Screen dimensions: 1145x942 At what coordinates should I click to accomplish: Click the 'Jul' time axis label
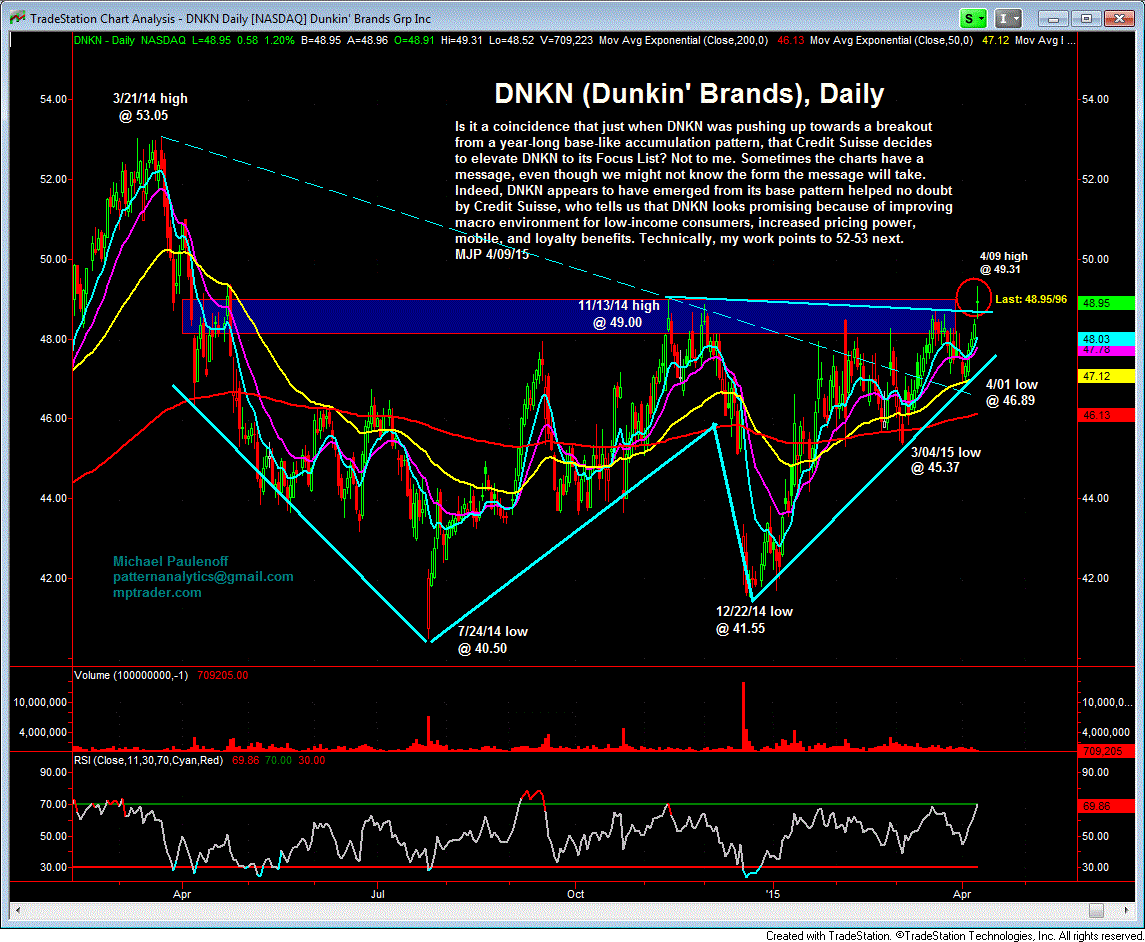click(378, 894)
